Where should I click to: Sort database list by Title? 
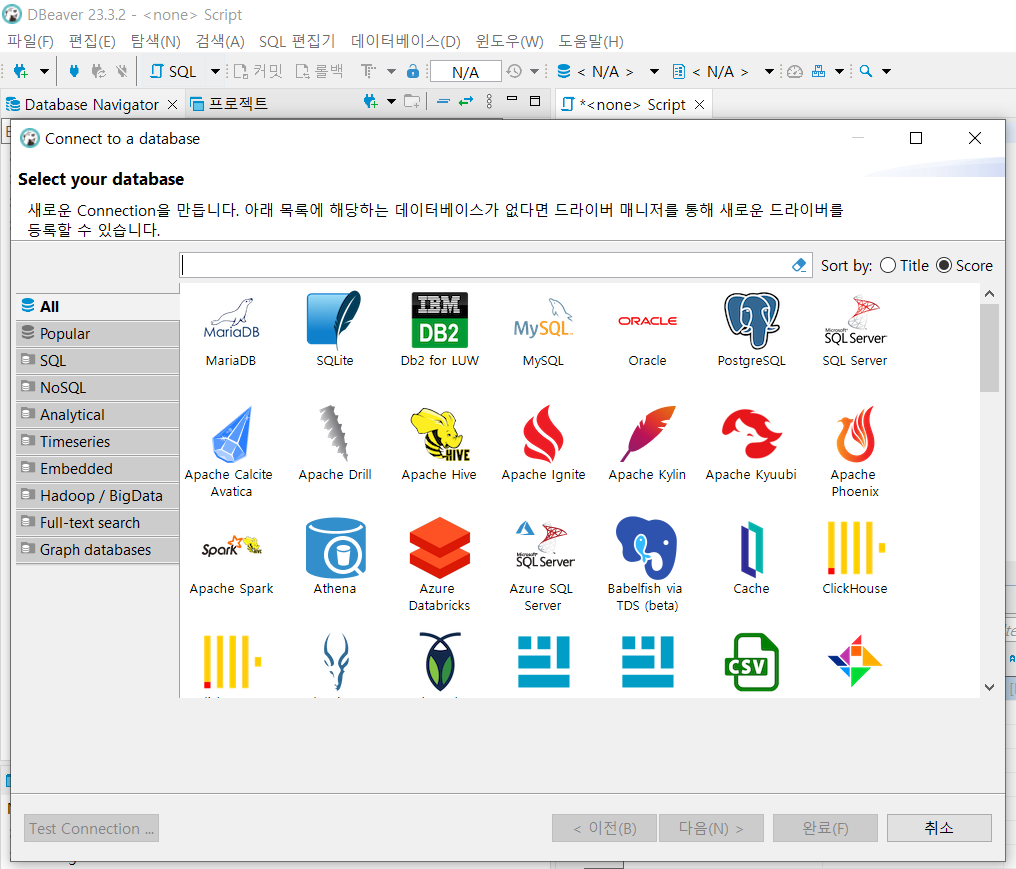pyautogui.click(x=905, y=266)
